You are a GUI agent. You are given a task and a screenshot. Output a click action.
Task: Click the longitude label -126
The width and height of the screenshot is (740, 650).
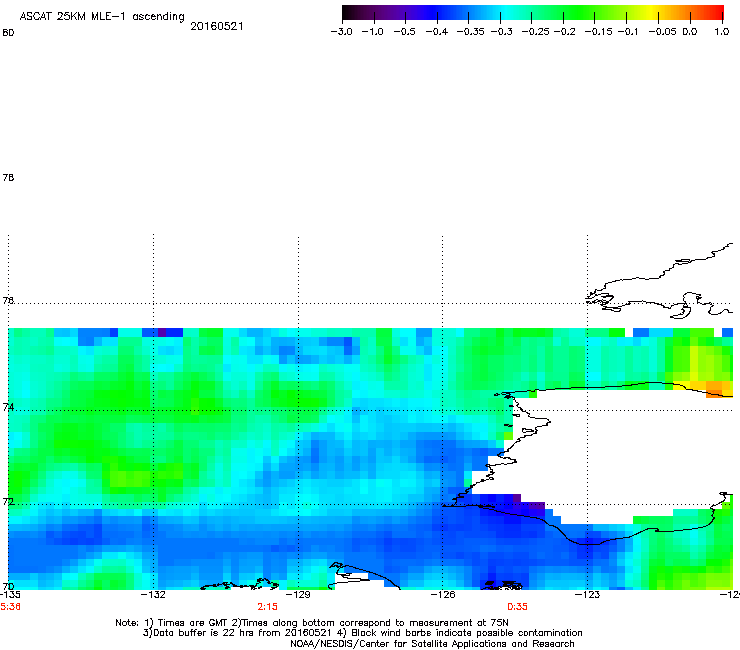(x=442, y=594)
